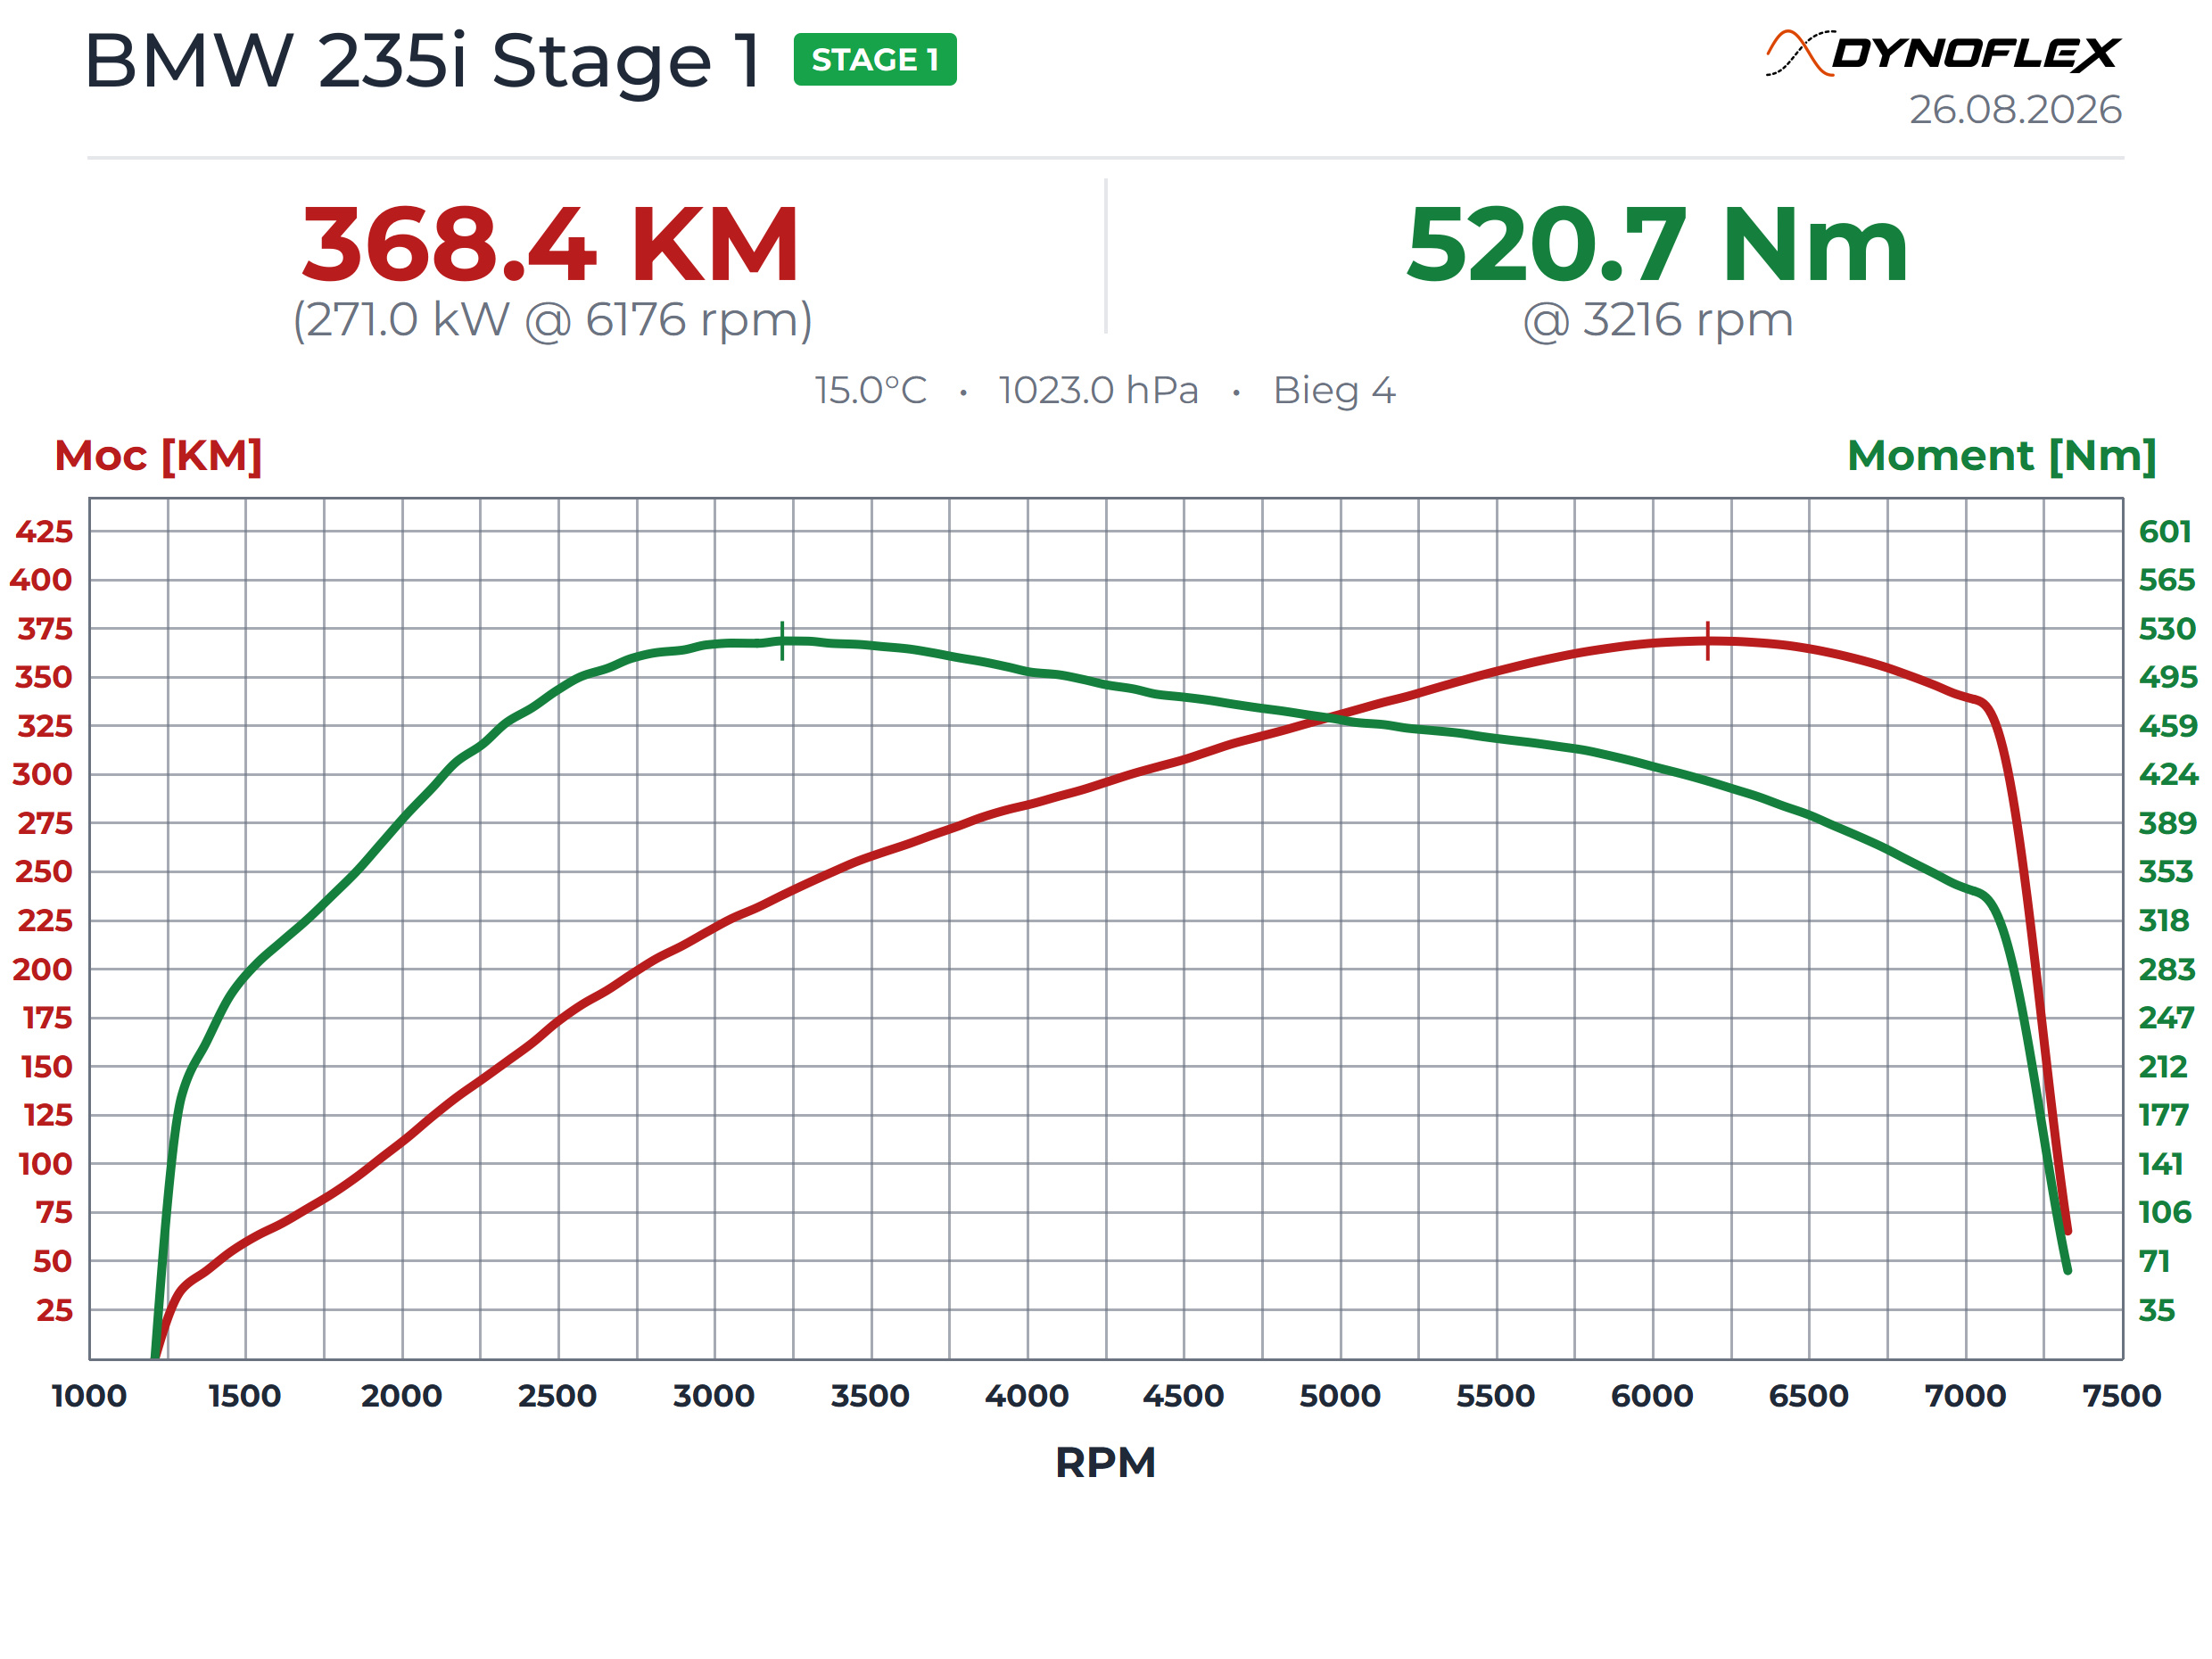This screenshot has width=2212, height=1659.
Task: Click the 247 label on torque axis
Action: pos(2166,1019)
